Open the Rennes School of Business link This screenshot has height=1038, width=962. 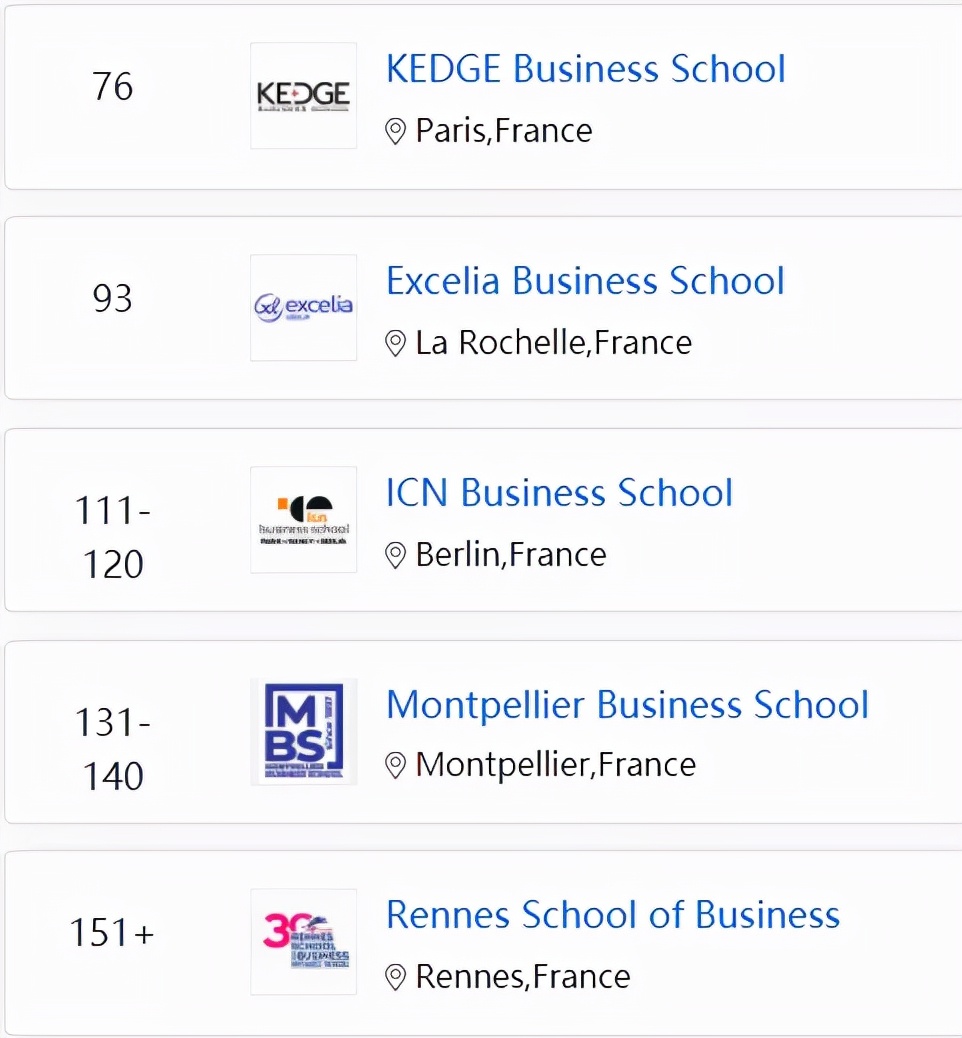(612, 915)
